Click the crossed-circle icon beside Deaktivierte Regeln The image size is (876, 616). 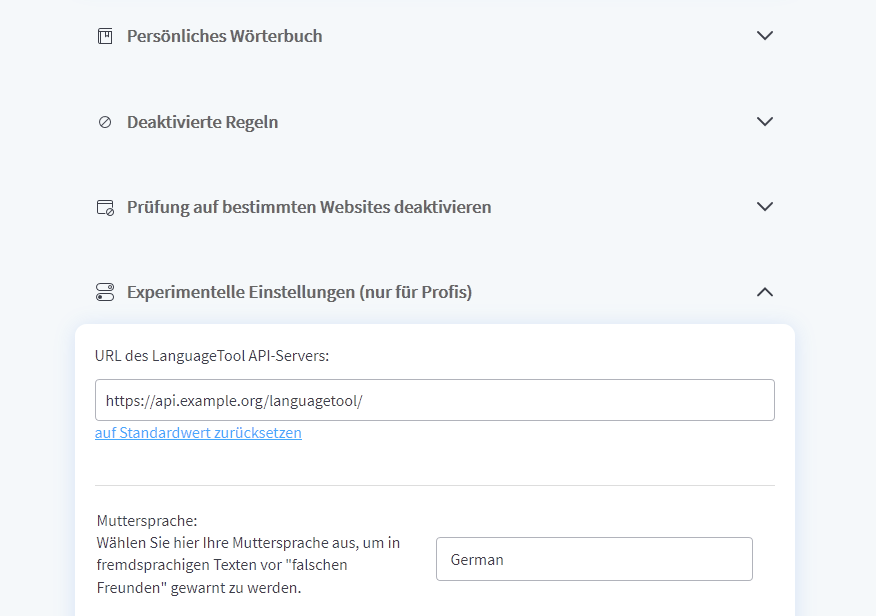(x=105, y=122)
